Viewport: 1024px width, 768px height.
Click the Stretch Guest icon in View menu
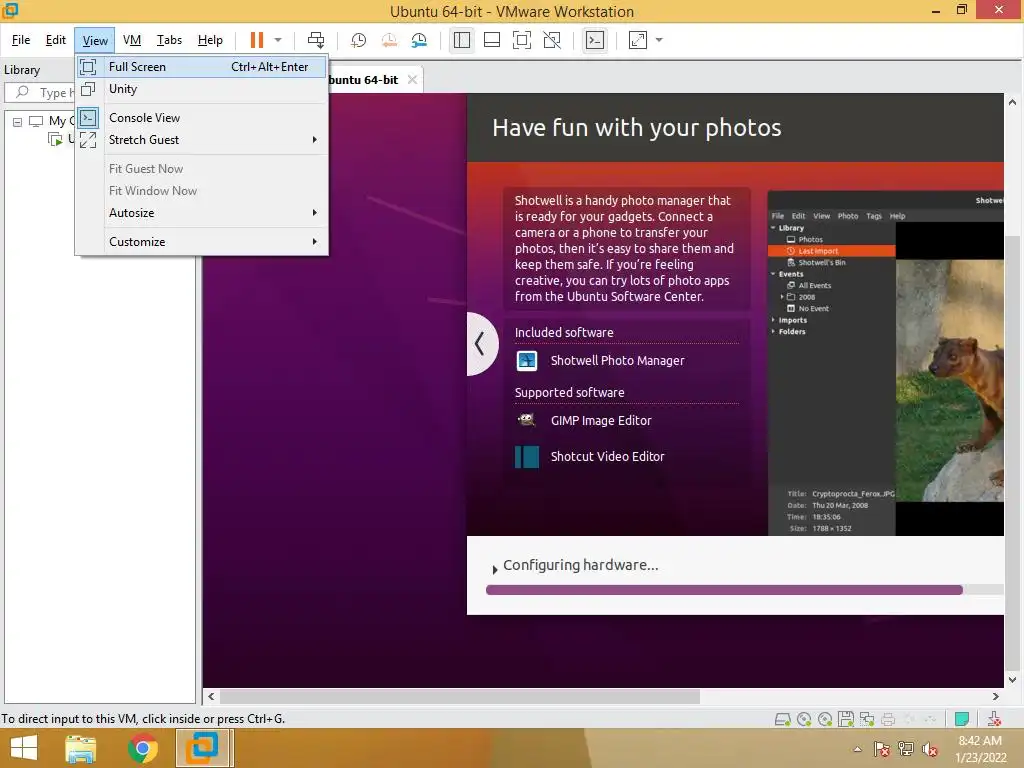tap(88, 140)
